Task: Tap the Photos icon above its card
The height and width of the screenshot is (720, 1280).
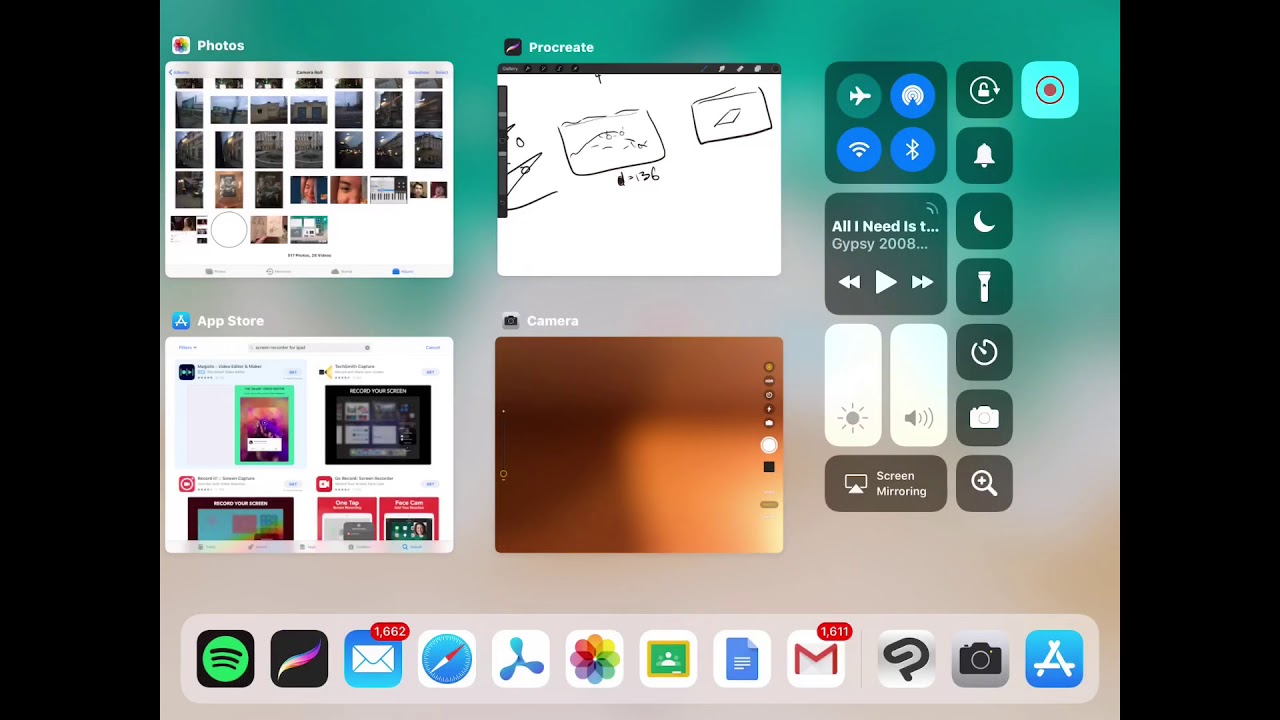Action: click(x=181, y=45)
